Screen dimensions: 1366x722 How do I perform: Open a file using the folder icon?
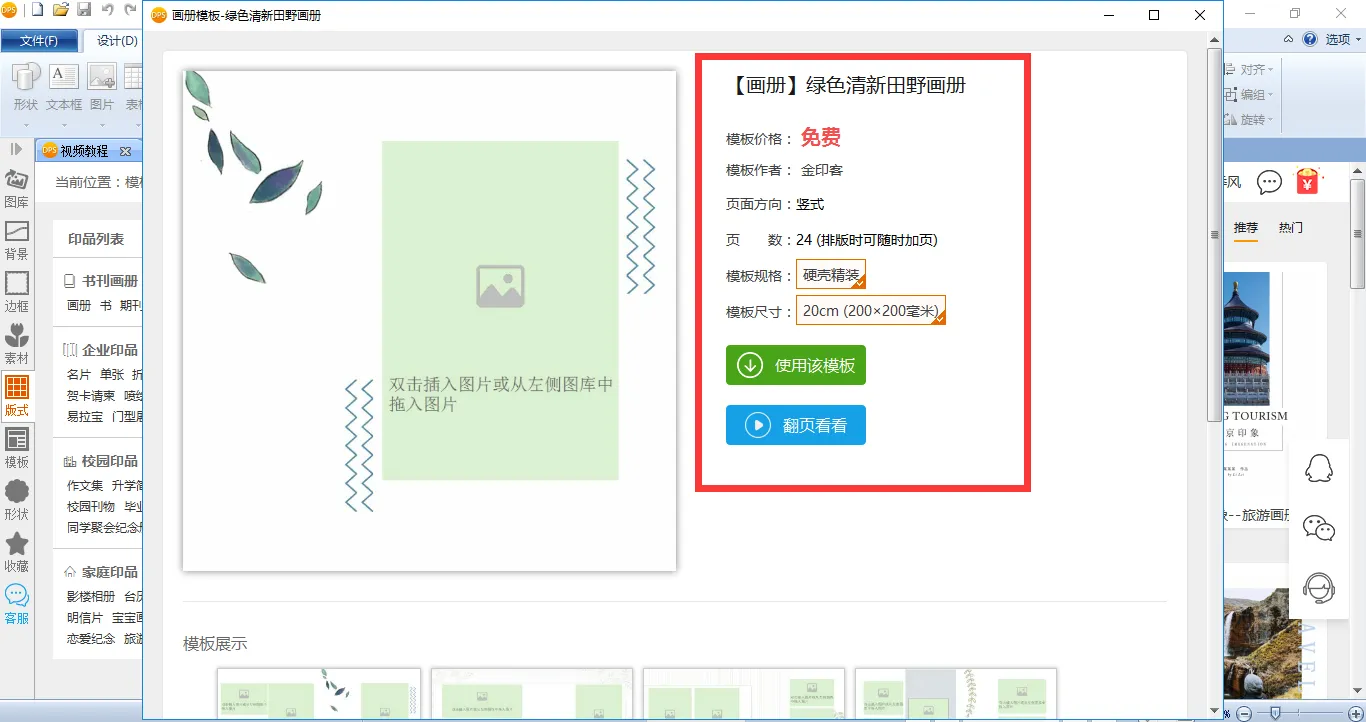click(x=61, y=11)
